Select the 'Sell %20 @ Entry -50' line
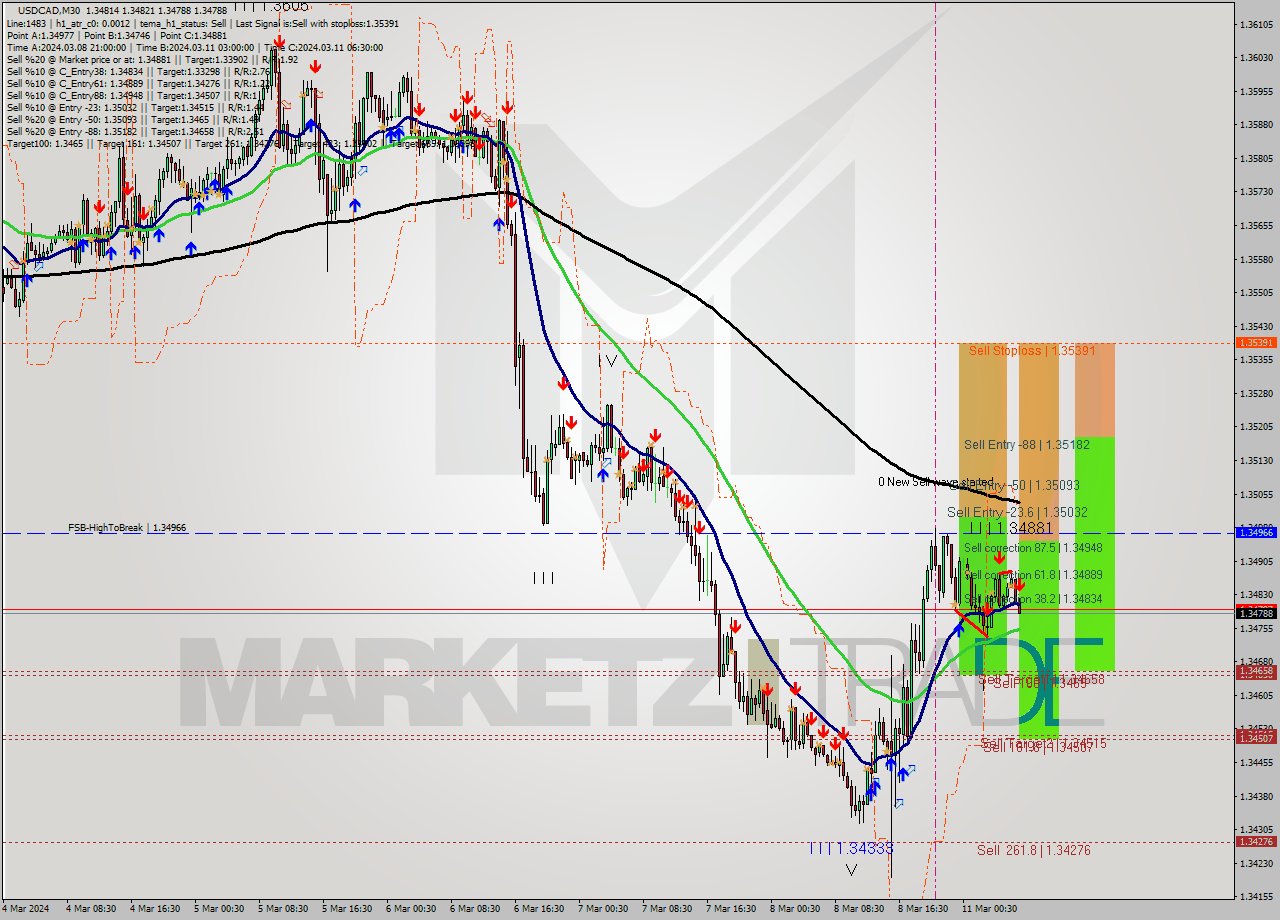Viewport: 1280px width, 920px height. pos(134,119)
